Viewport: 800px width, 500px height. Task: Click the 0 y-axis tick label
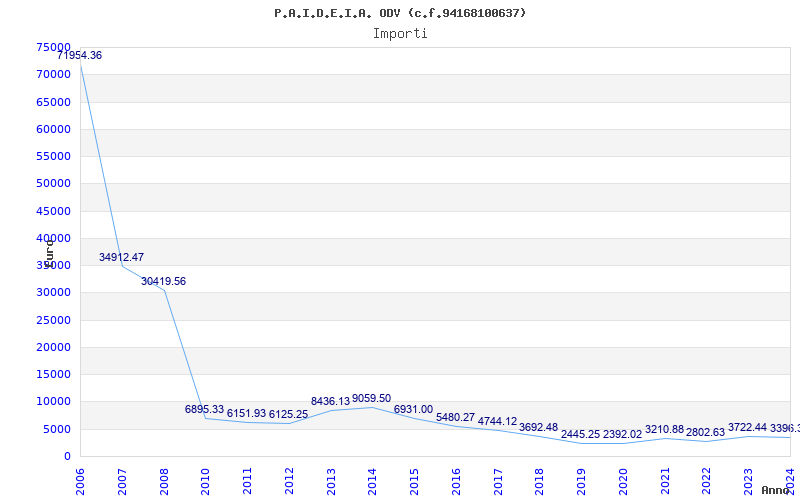(x=67, y=456)
